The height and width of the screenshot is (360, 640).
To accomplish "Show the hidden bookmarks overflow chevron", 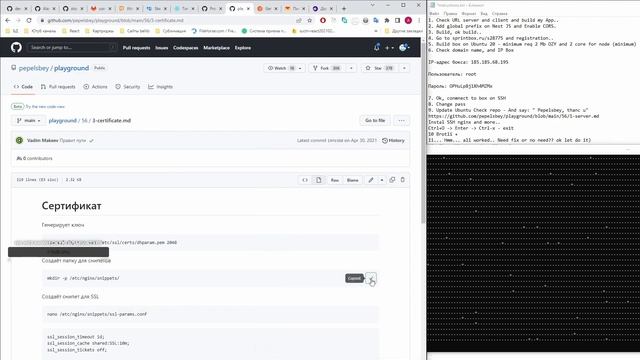I will [376, 31].
